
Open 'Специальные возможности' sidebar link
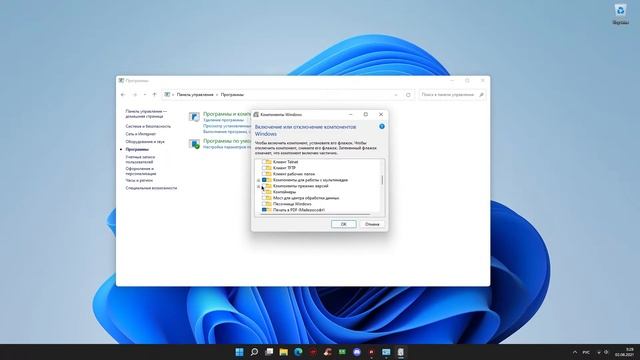pos(151,188)
